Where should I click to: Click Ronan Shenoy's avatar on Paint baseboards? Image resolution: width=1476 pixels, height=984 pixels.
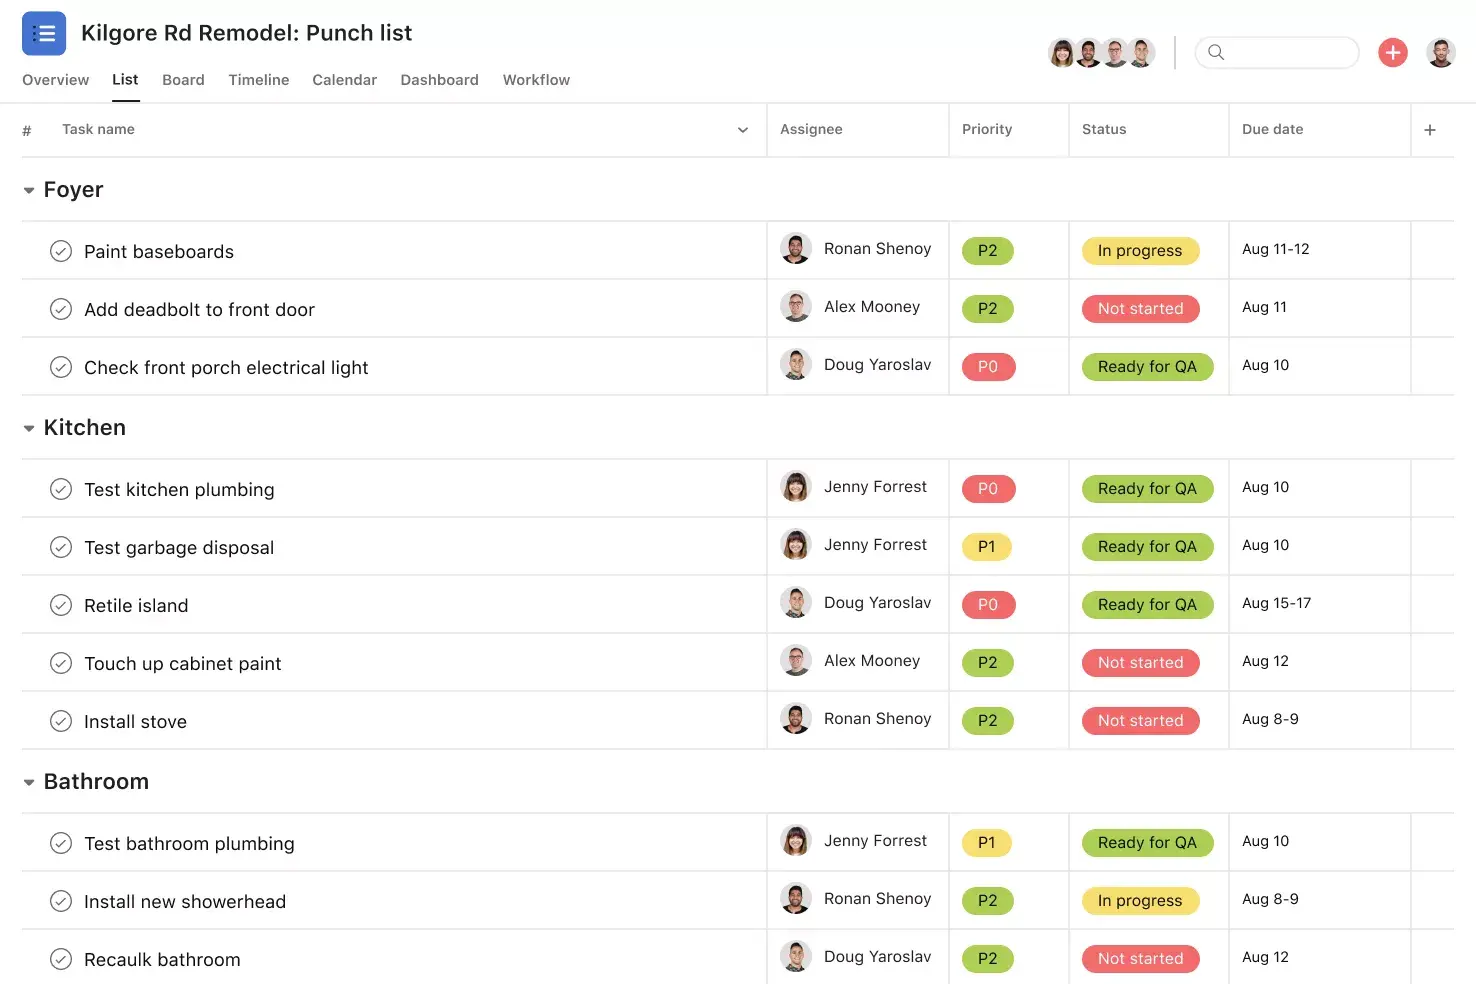click(x=795, y=249)
